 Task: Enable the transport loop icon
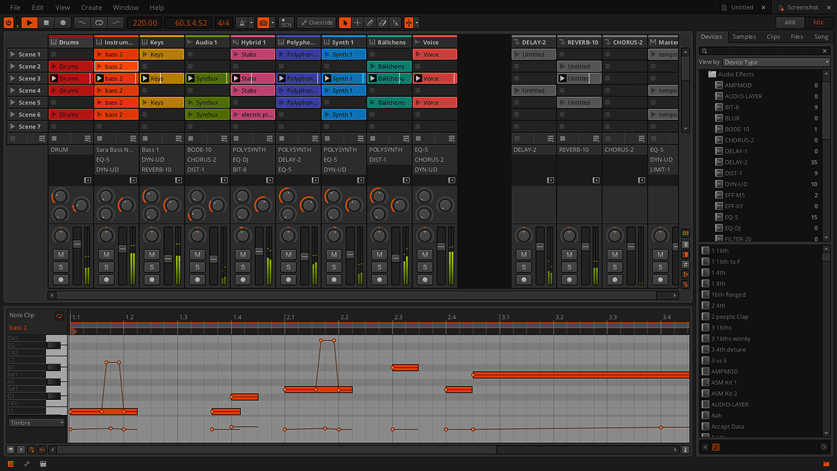coord(99,22)
